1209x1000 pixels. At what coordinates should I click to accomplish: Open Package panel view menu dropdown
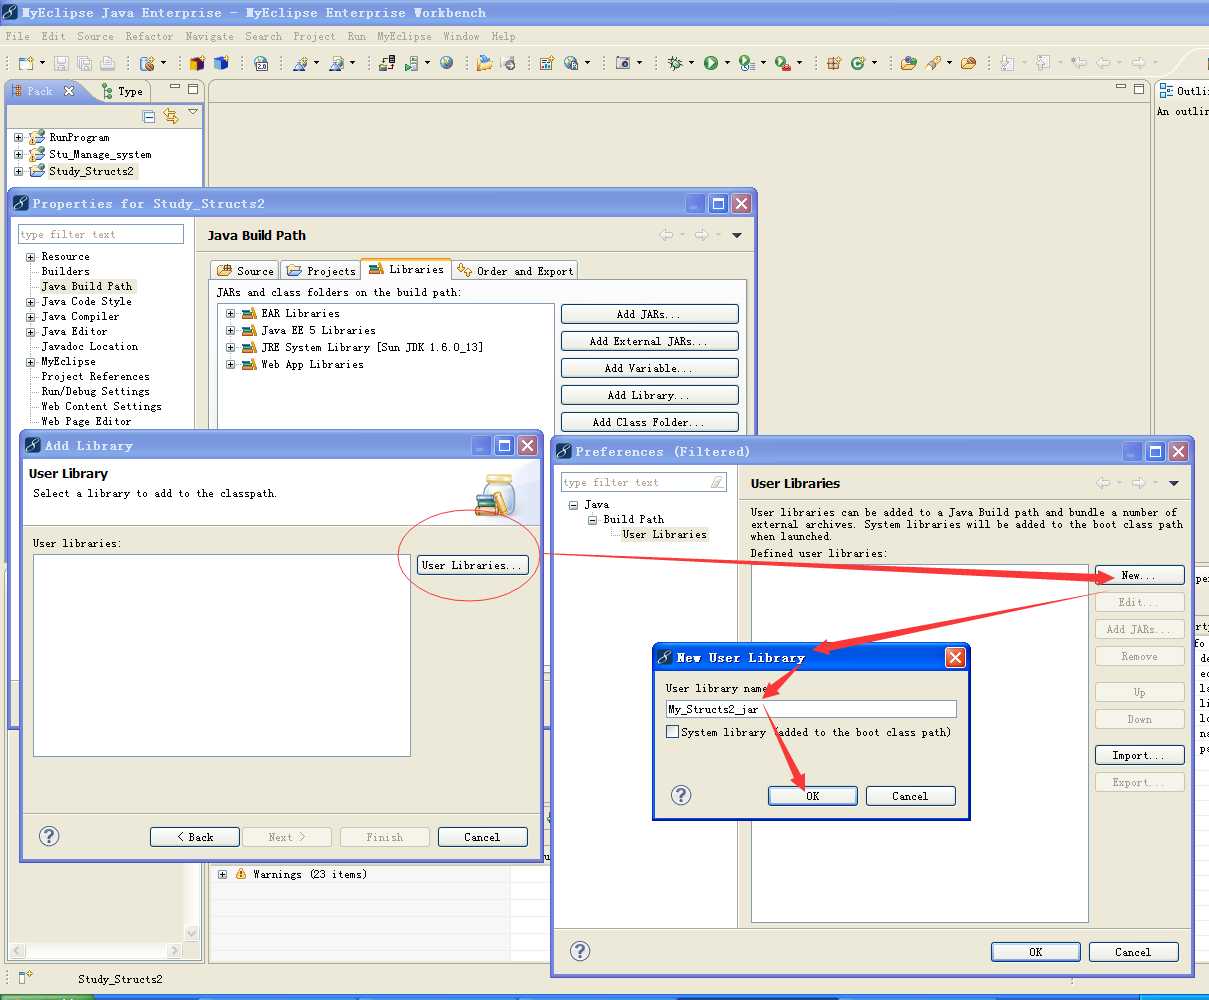(193, 113)
